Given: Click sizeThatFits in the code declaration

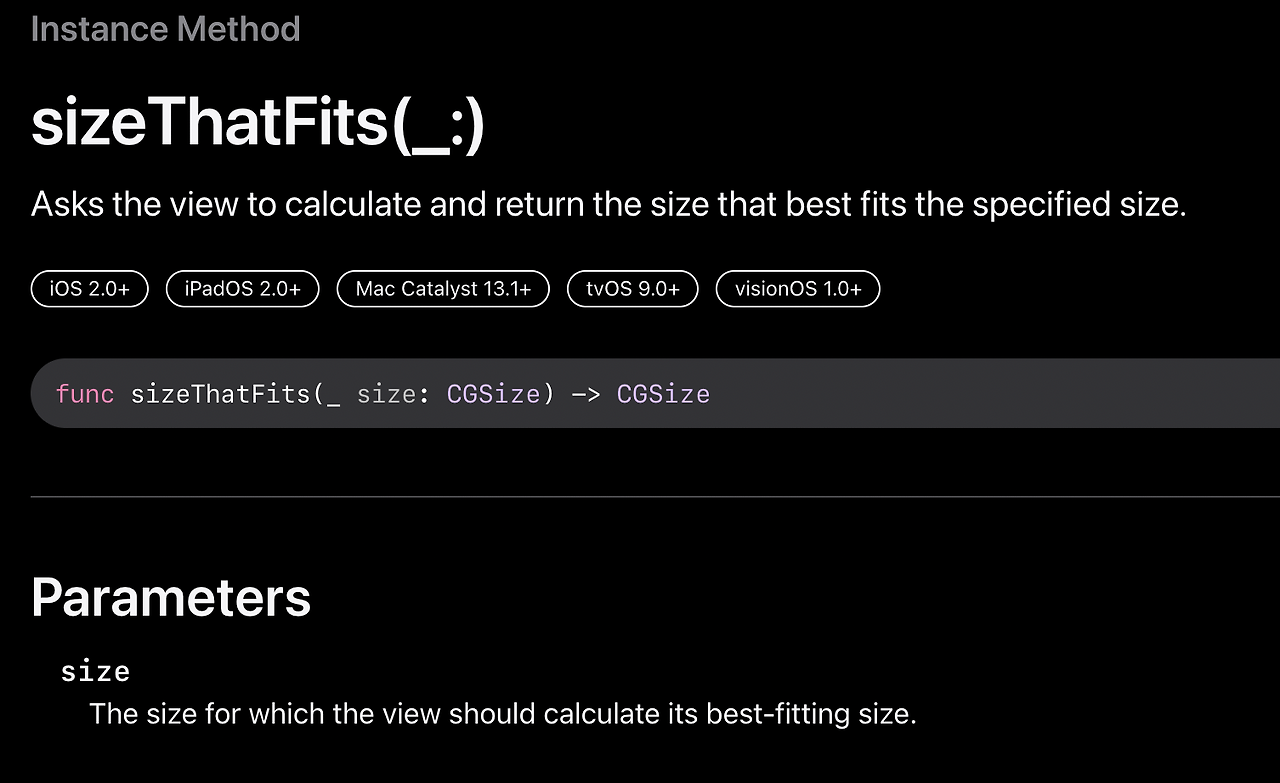Looking at the screenshot, I should click(221, 394).
